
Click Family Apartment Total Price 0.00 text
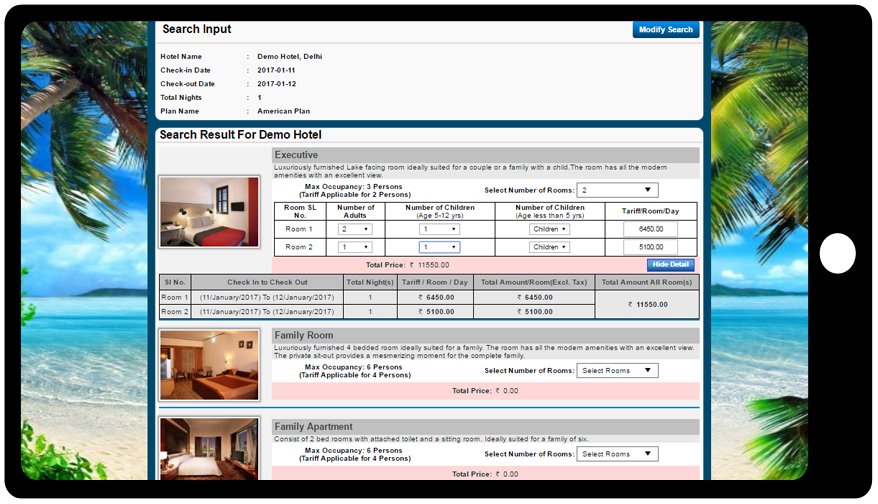click(485, 474)
